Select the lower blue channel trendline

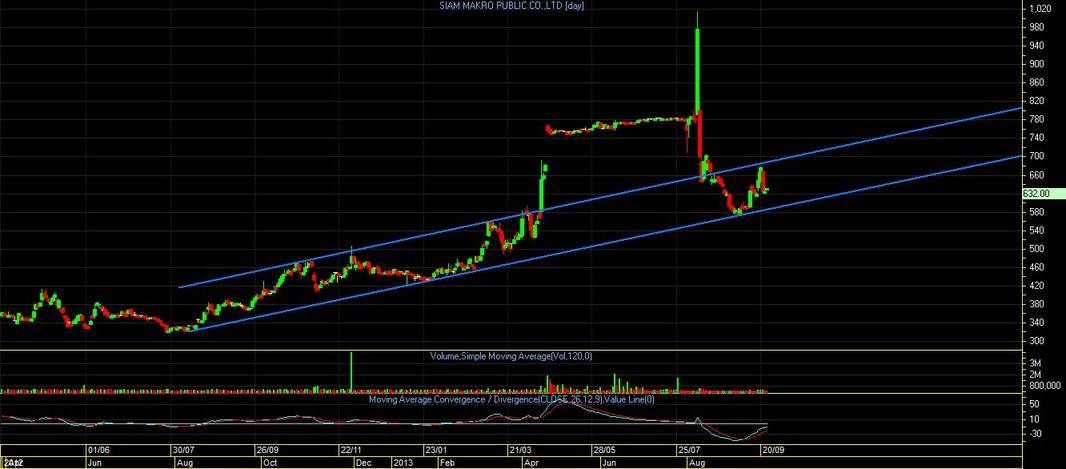[x=605, y=243]
